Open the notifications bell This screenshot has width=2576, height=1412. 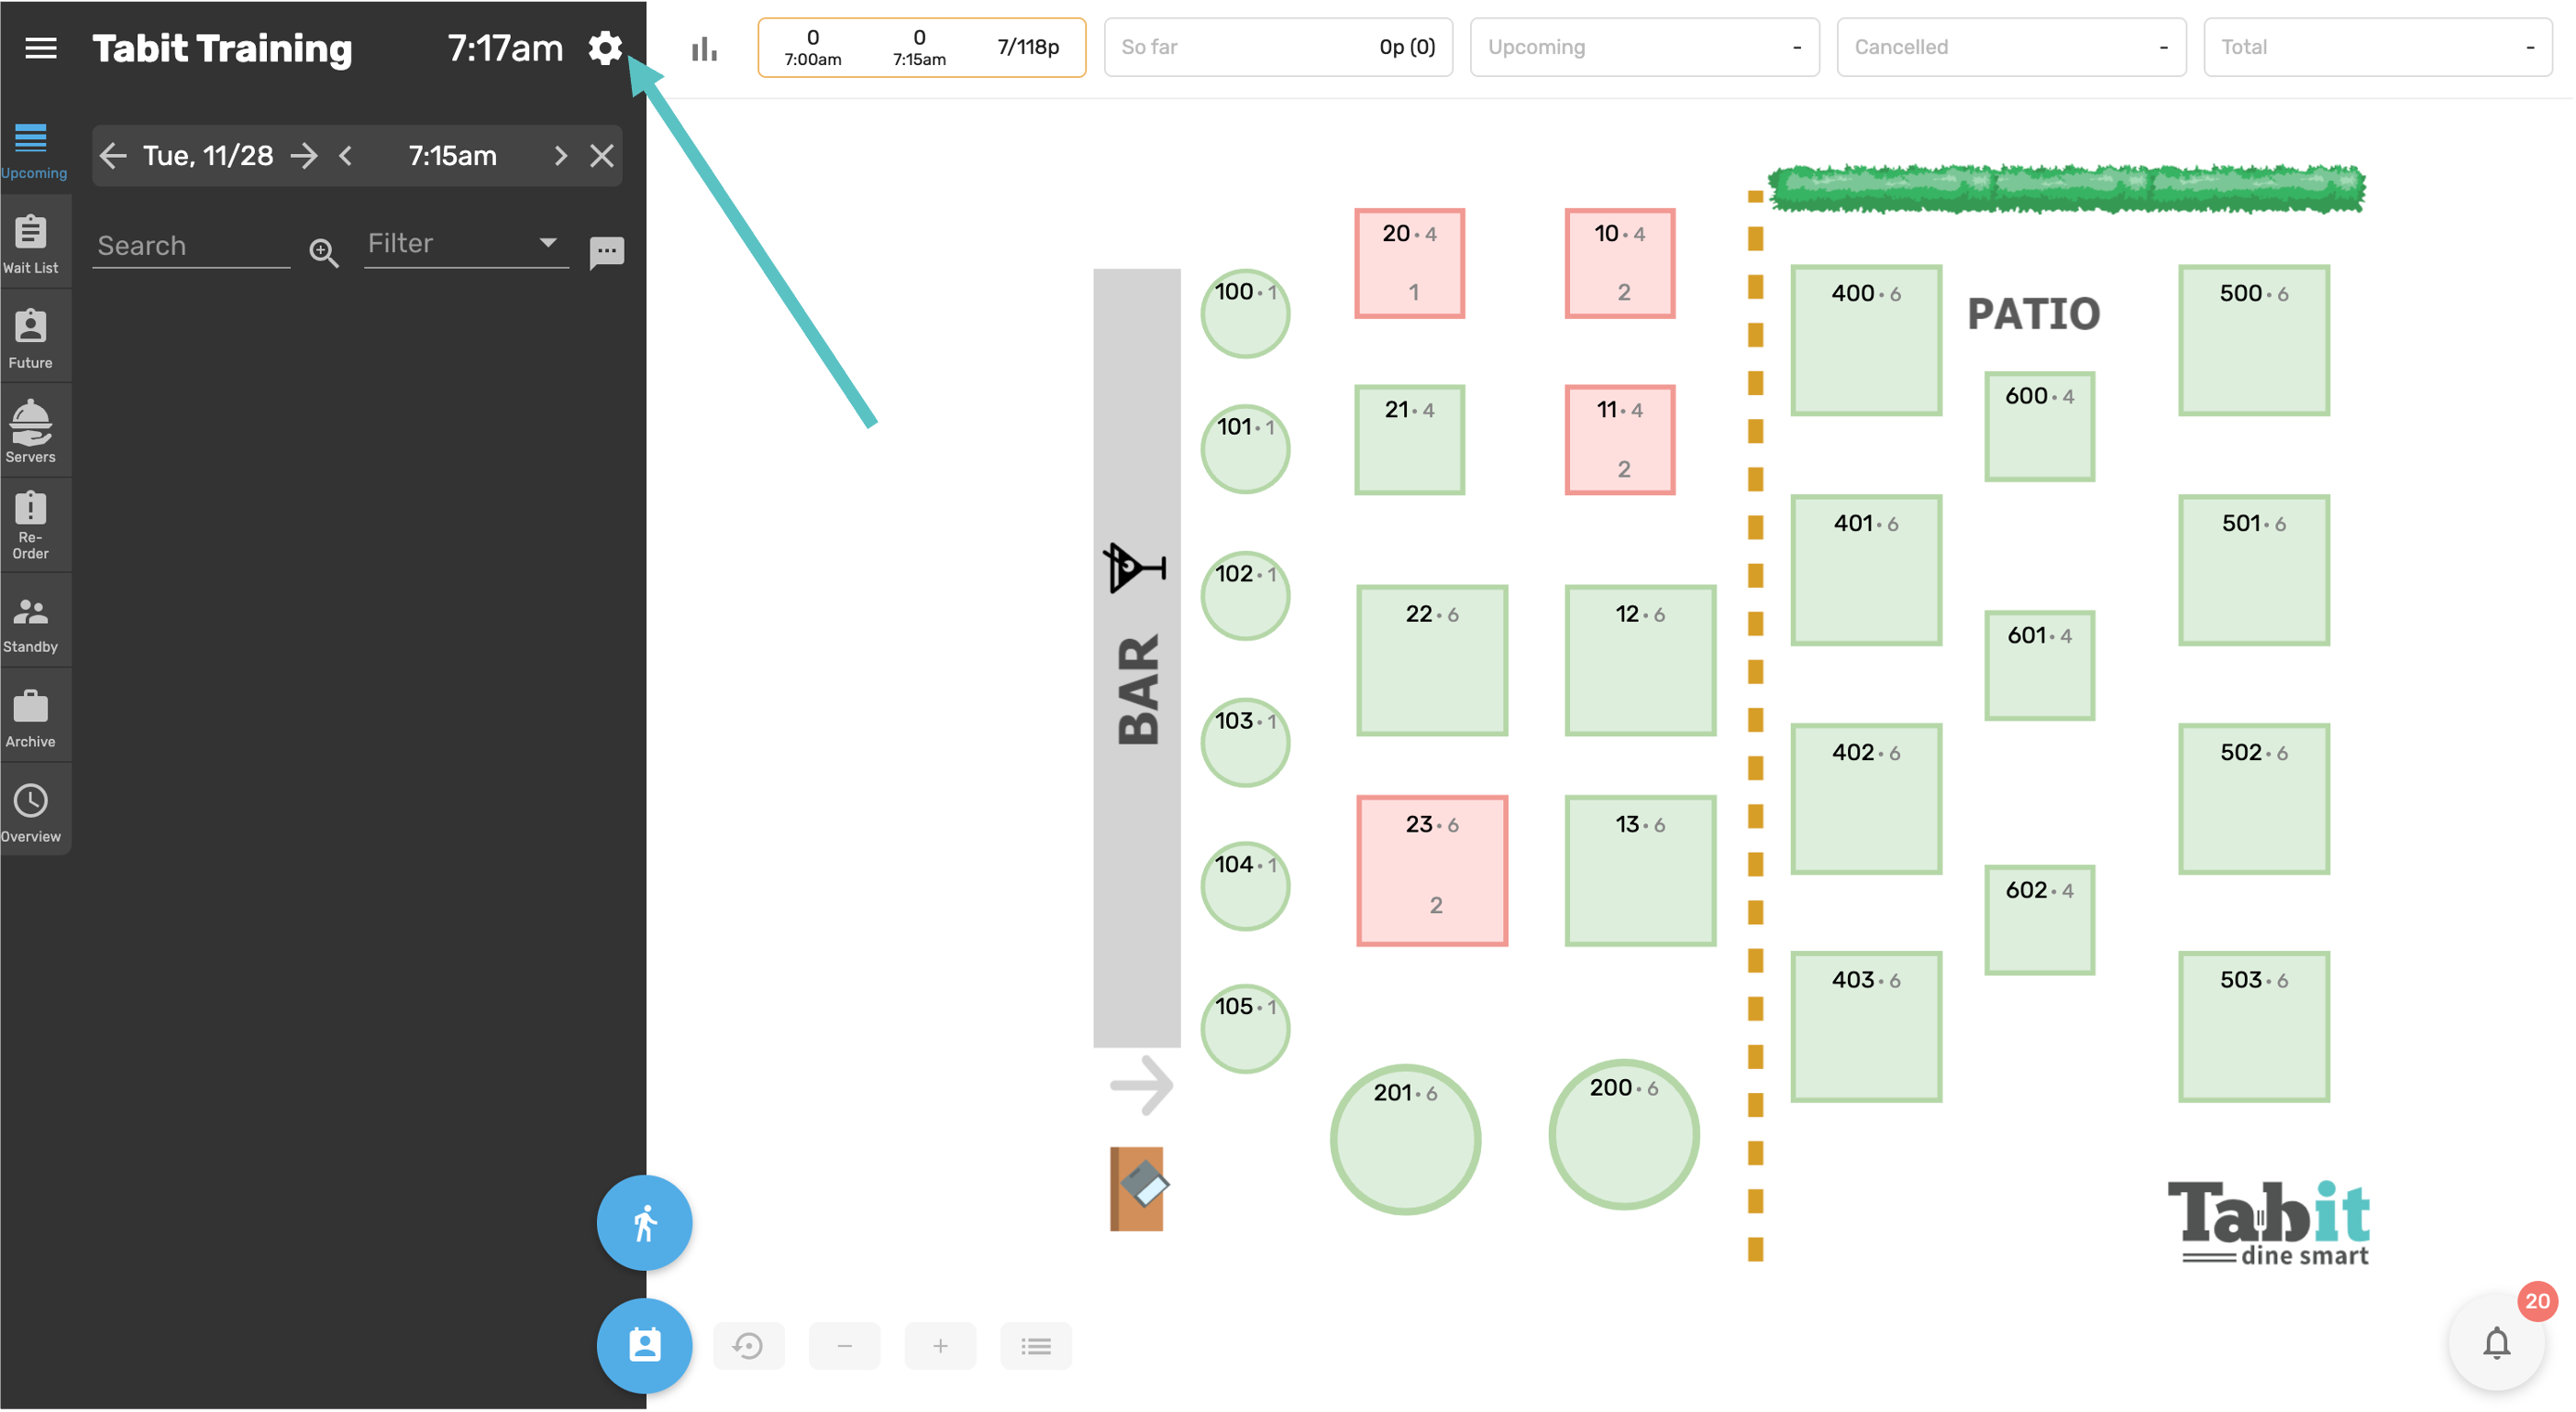coord(2496,1343)
